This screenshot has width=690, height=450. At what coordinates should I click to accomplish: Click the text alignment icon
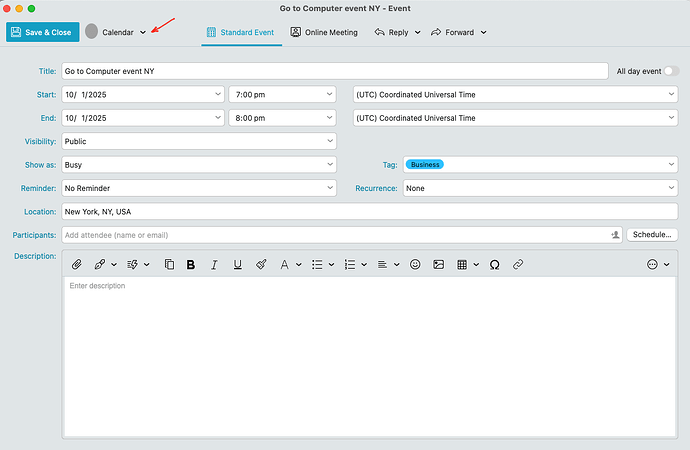coord(382,264)
